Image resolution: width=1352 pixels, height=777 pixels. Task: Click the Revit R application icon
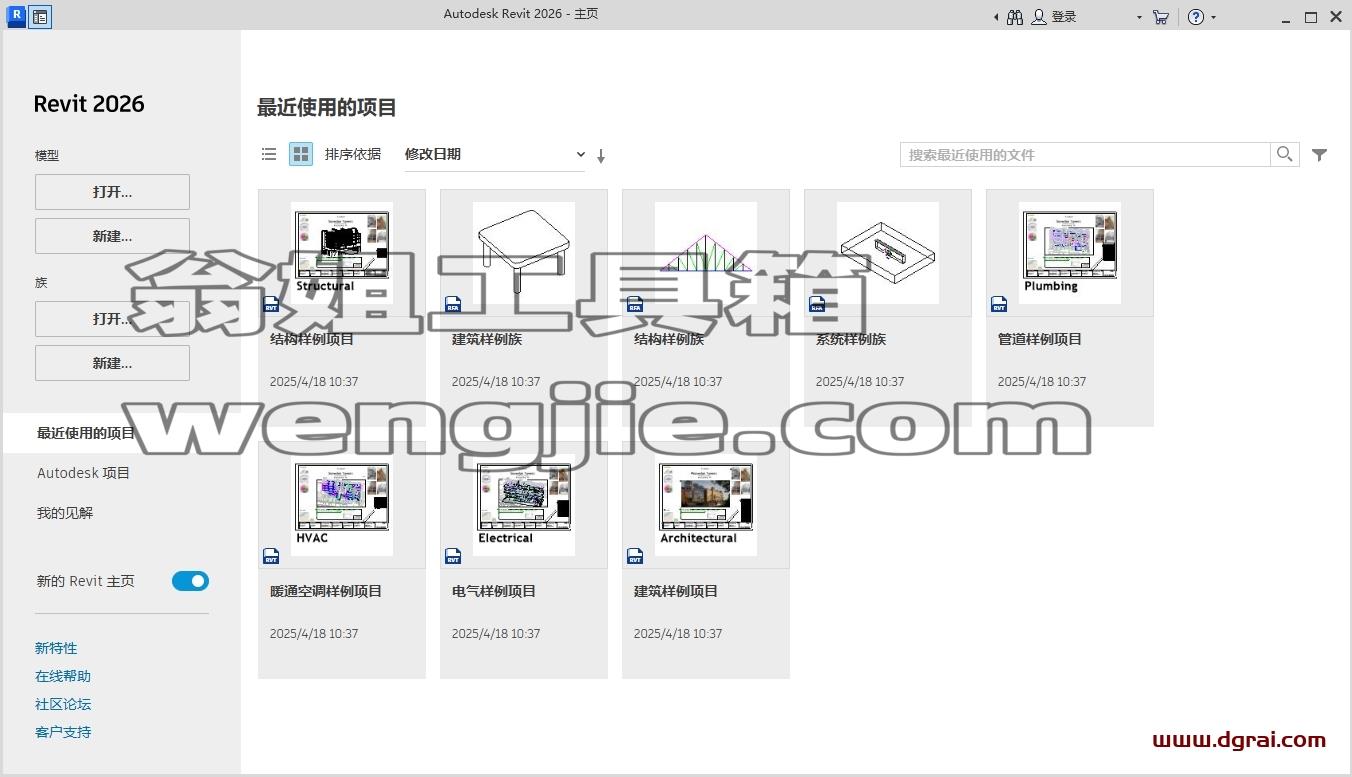coord(15,16)
